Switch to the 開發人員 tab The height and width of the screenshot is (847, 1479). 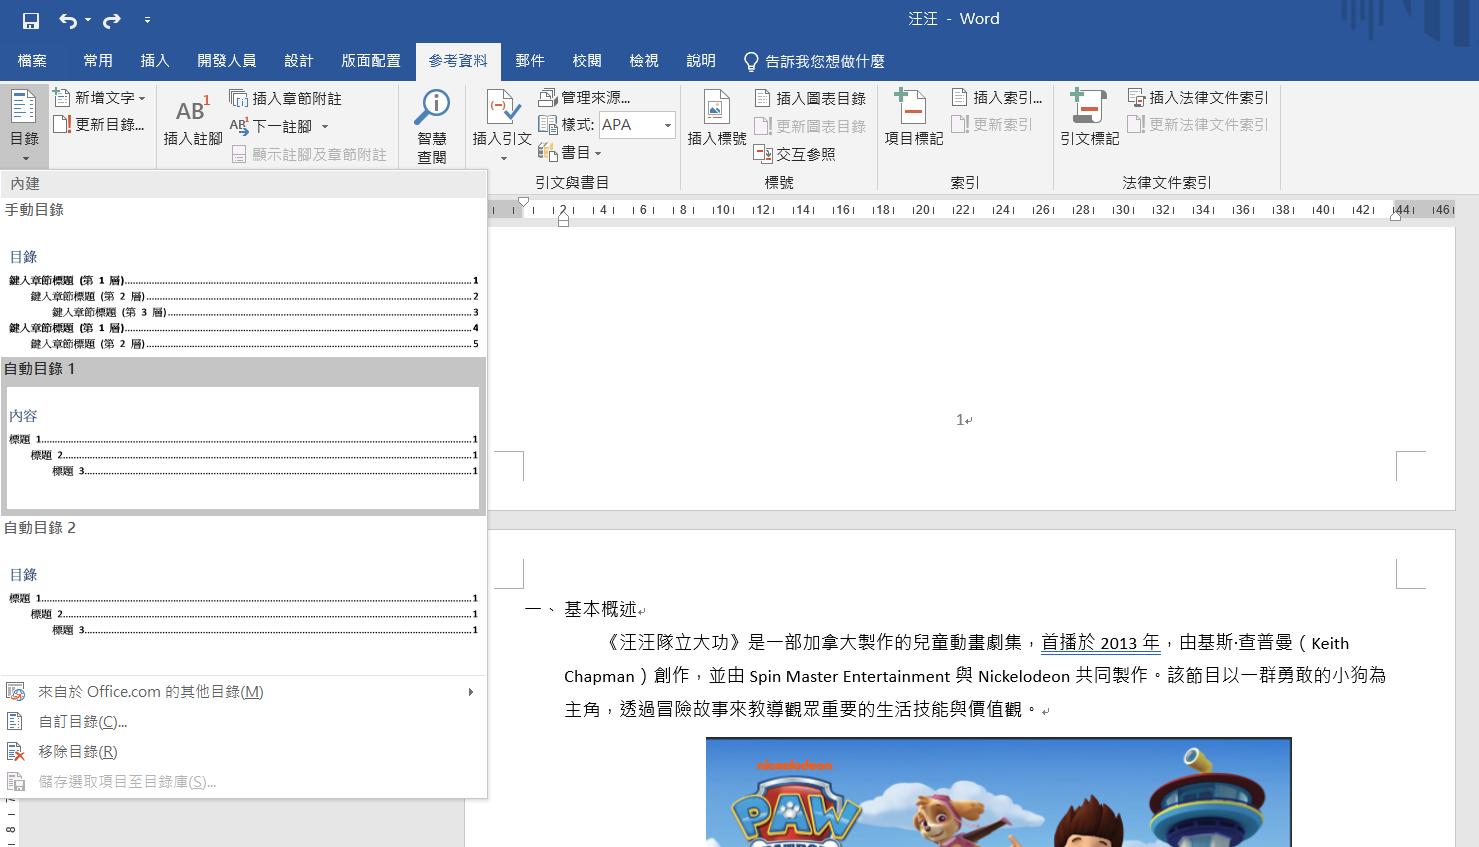coord(227,61)
